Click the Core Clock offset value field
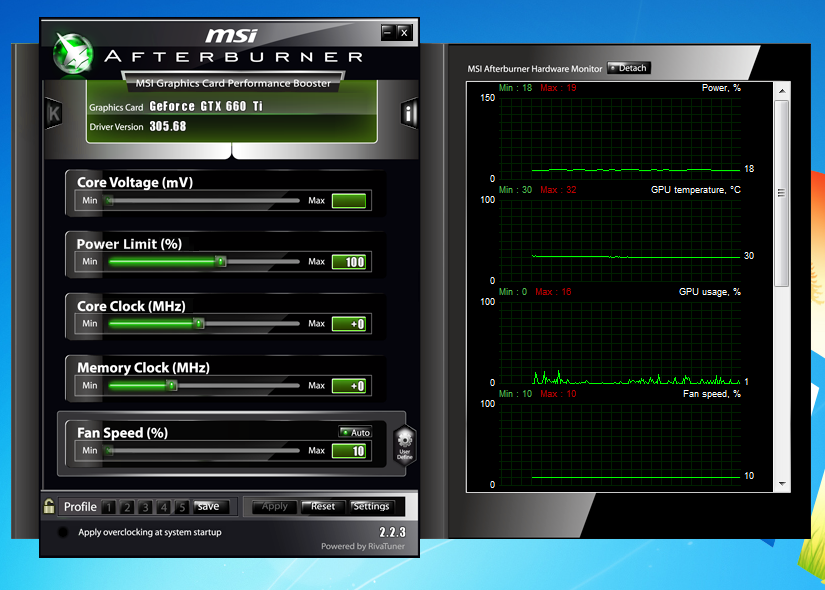 [349, 324]
